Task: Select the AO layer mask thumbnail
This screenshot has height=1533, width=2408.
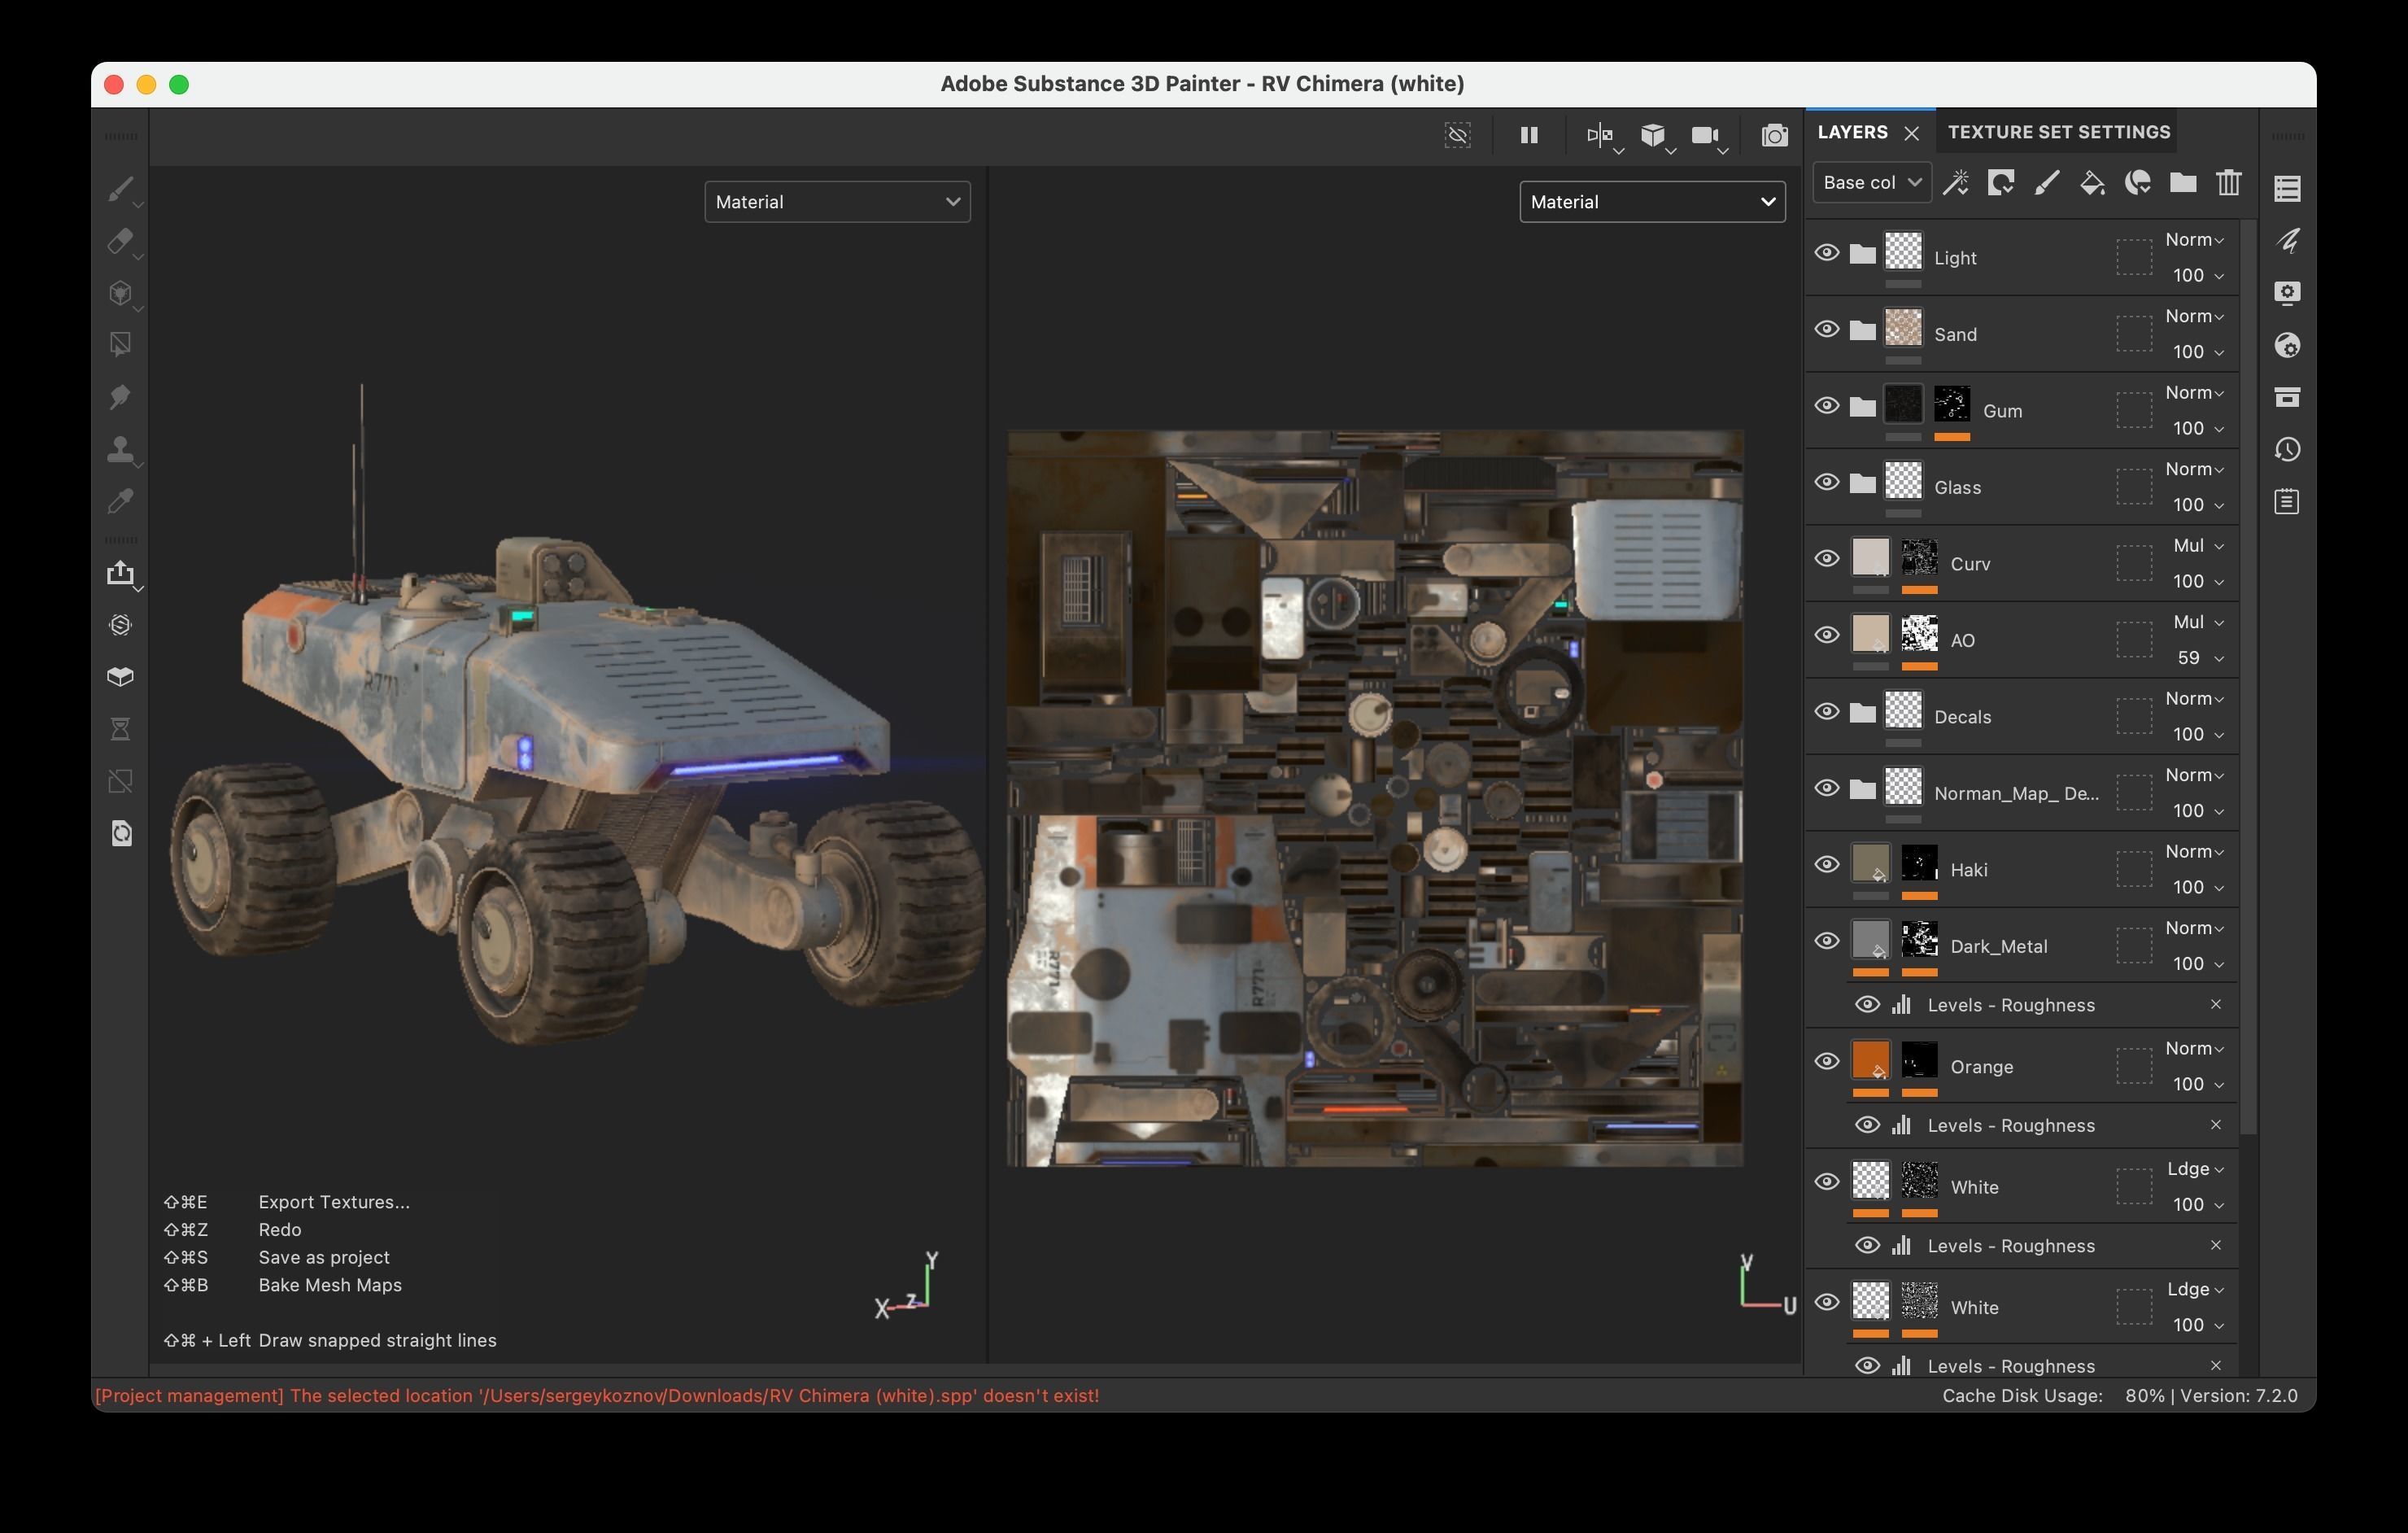Action: [1918, 634]
